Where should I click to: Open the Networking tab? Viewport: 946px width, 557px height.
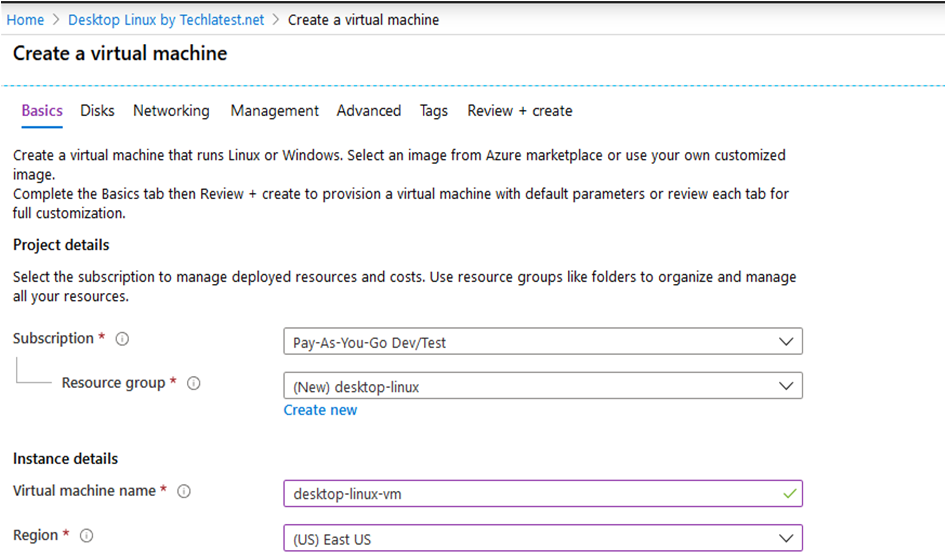171,111
